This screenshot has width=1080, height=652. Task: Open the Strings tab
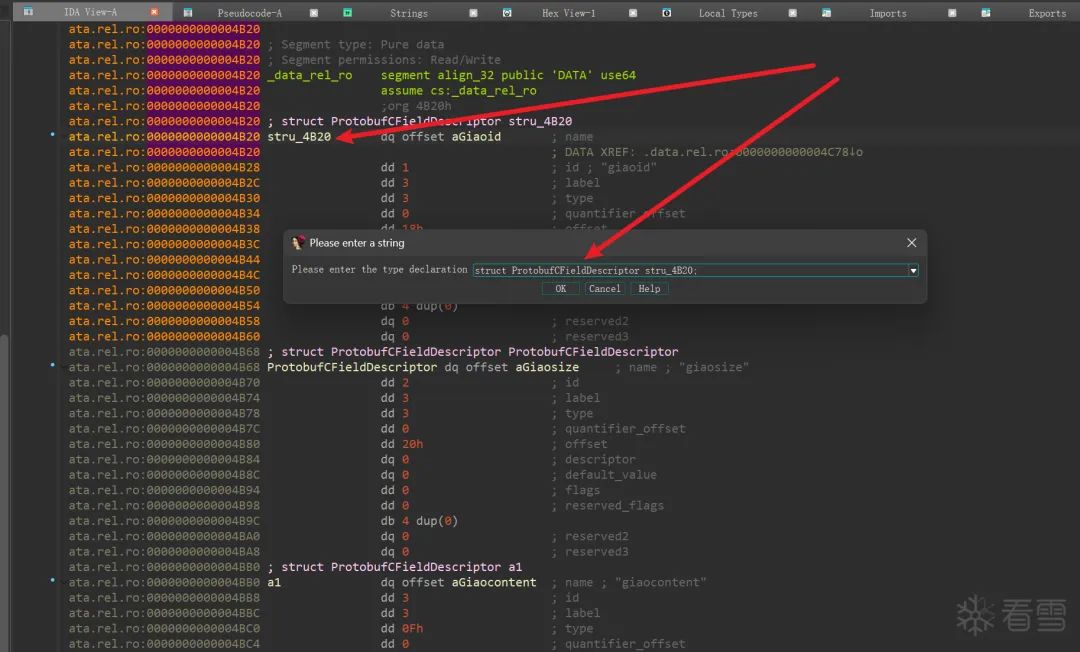pyautogui.click(x=408, y=12)
